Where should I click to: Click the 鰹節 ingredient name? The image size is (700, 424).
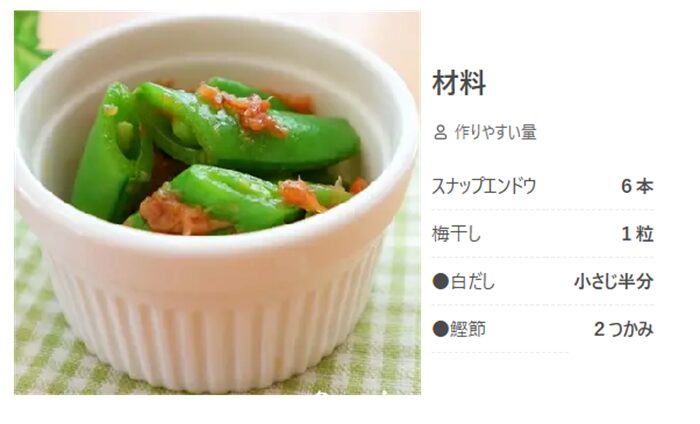coord(468,329)
